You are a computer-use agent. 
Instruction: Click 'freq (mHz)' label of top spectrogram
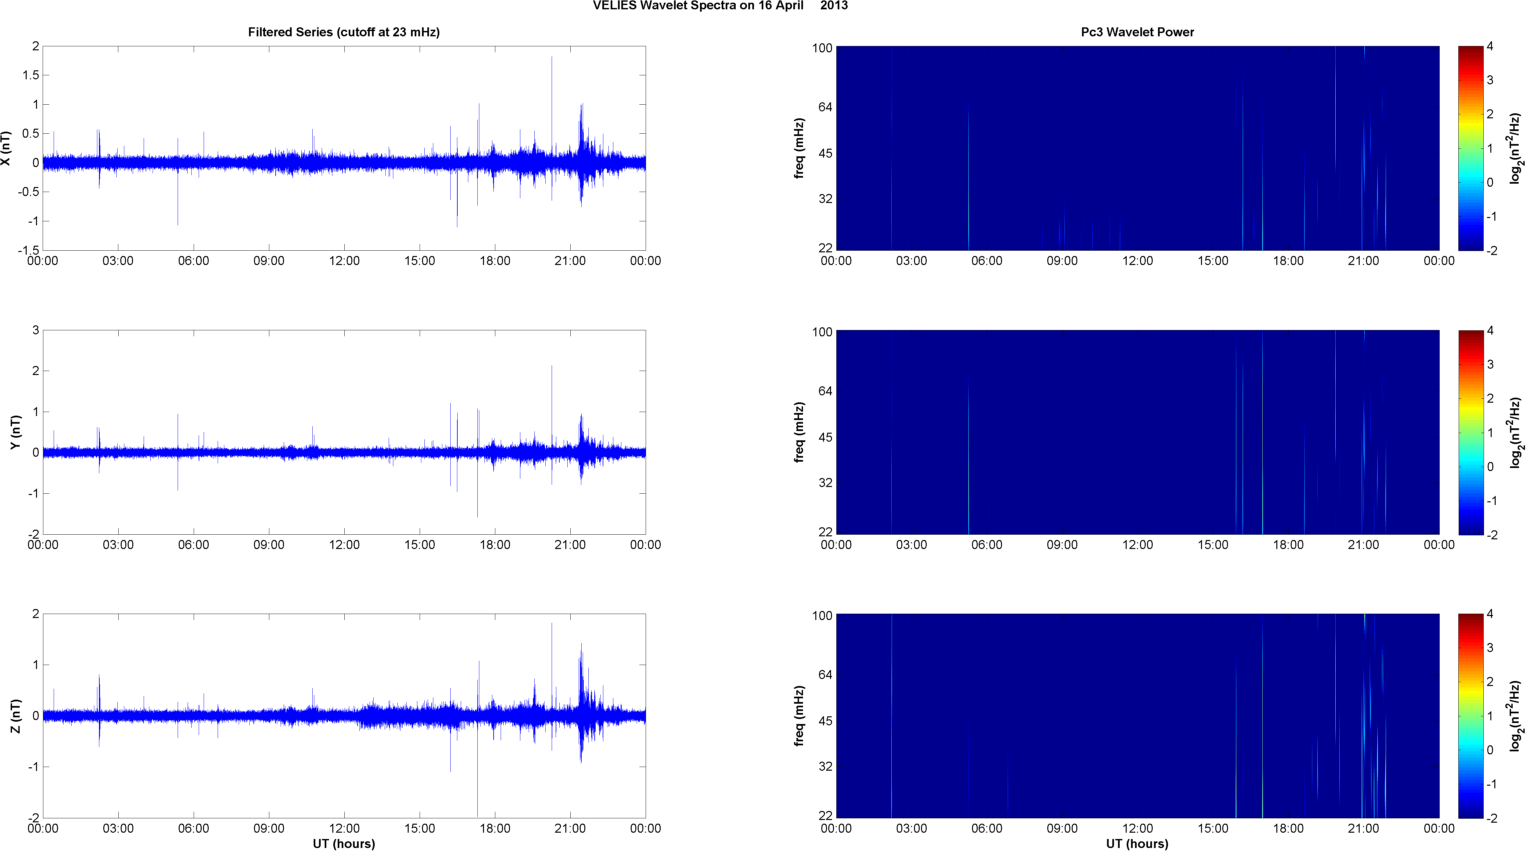click(799, 148)
